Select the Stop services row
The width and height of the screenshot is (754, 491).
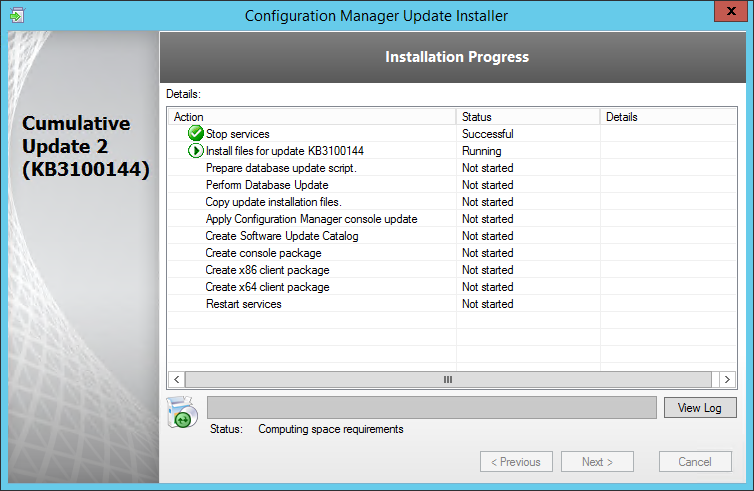[452, 134]
